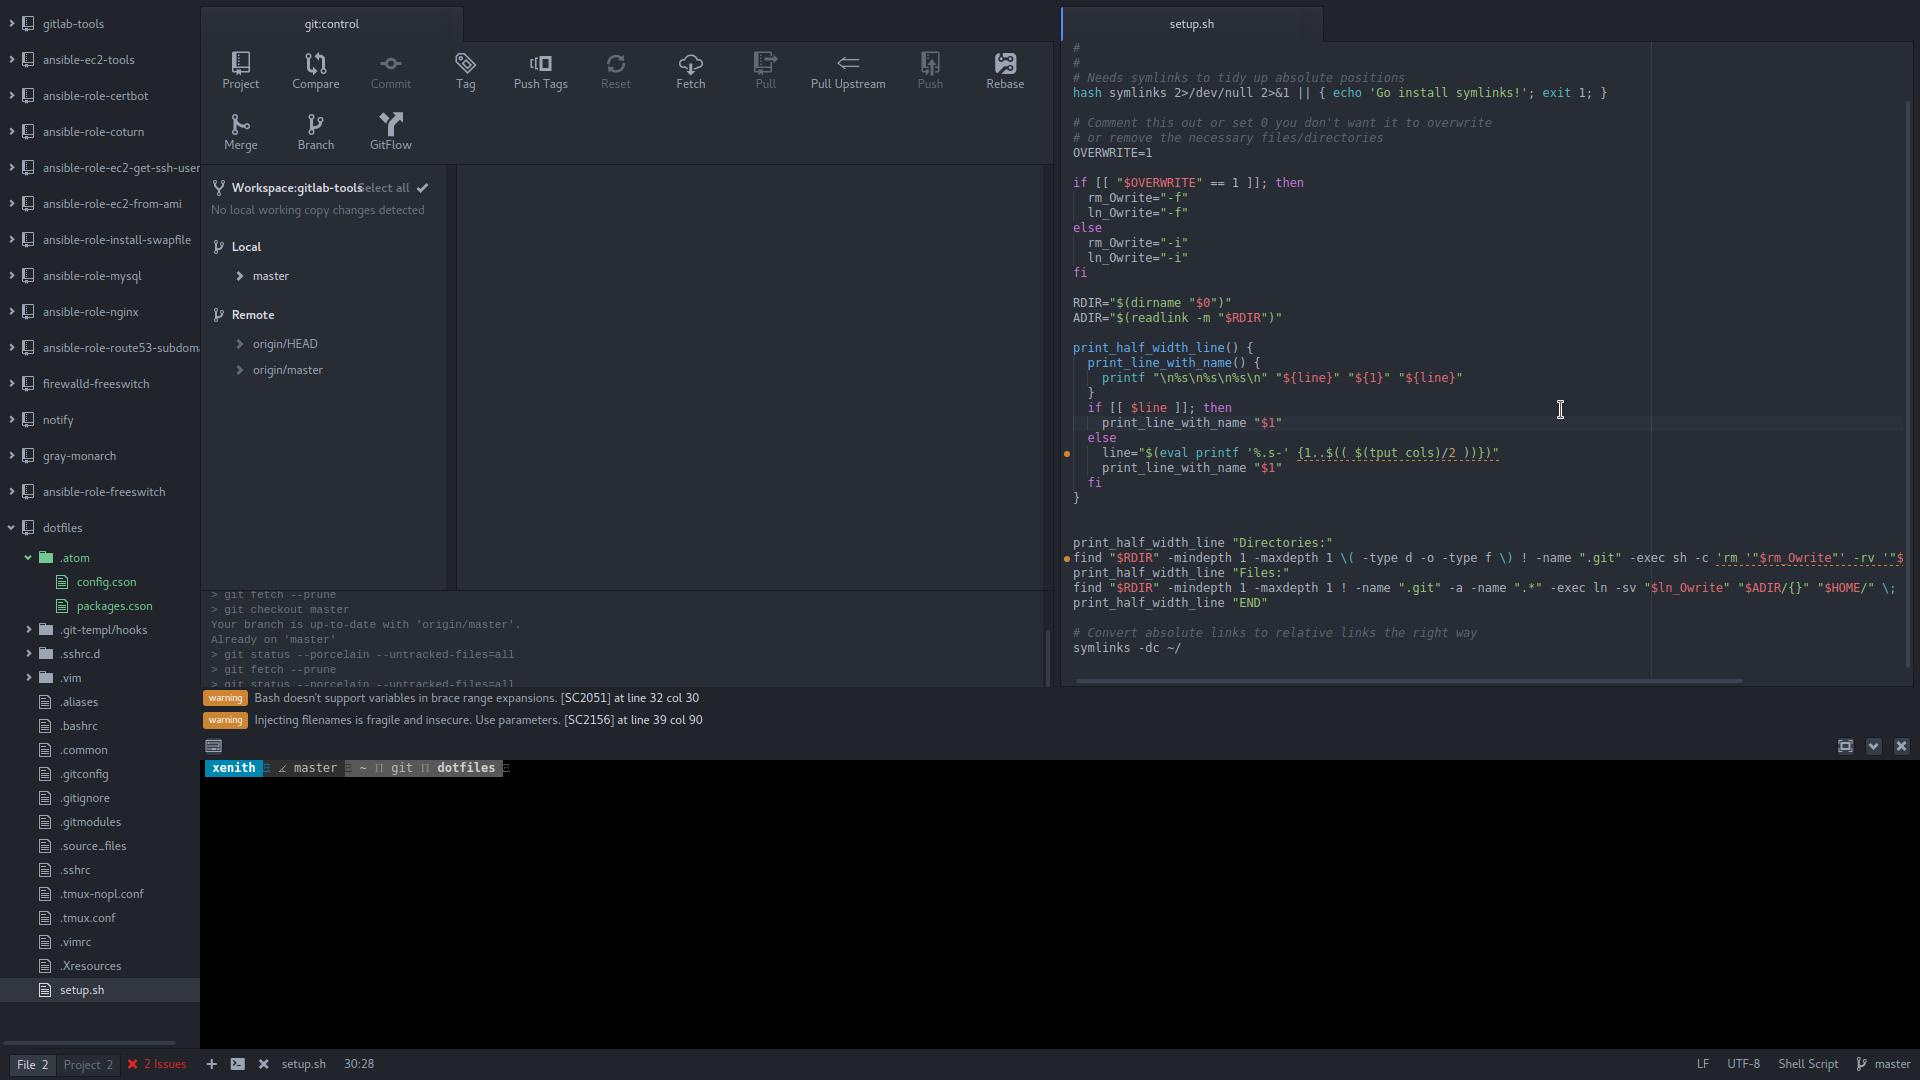
Task: Click the Pull Upstream icon
Action: click(x=848, y=71)
